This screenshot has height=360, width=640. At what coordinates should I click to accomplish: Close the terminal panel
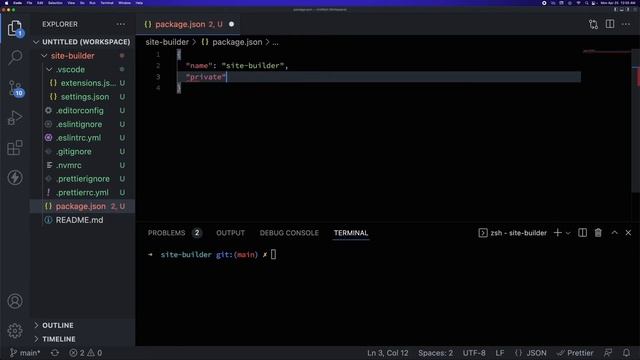[628, 233]
